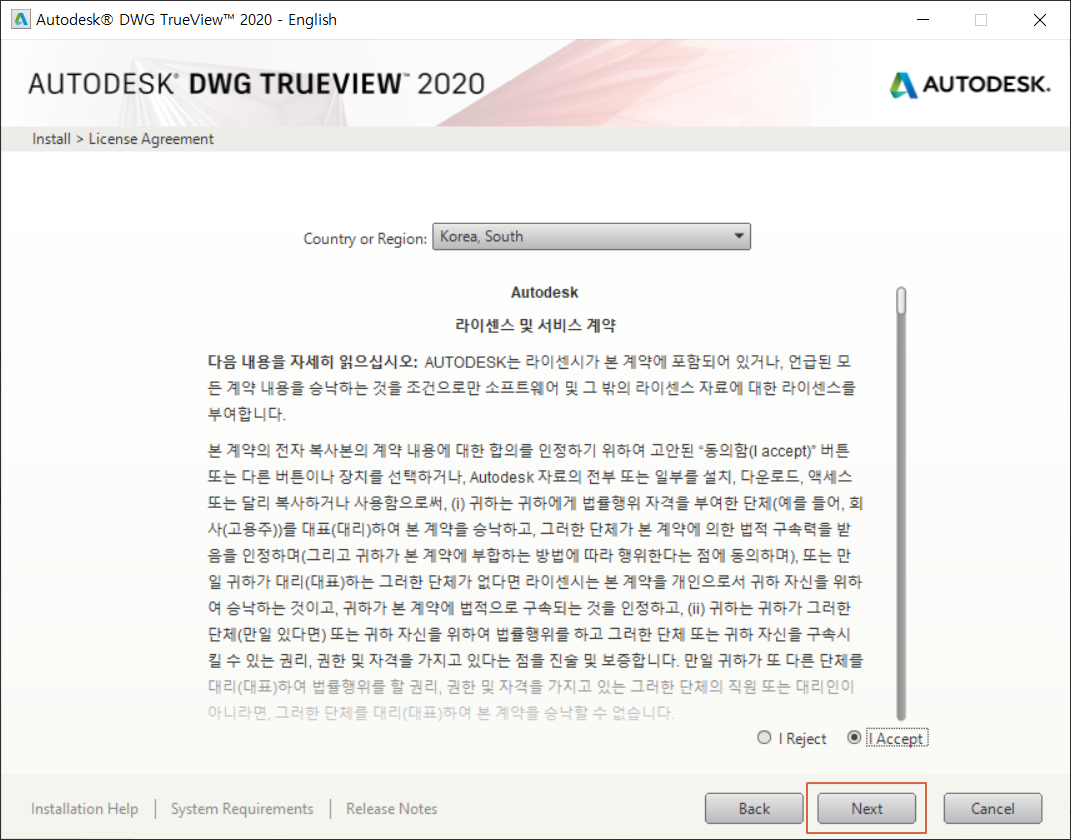
Task: Open the System Requirements link
Action: [x=242, y=809]
